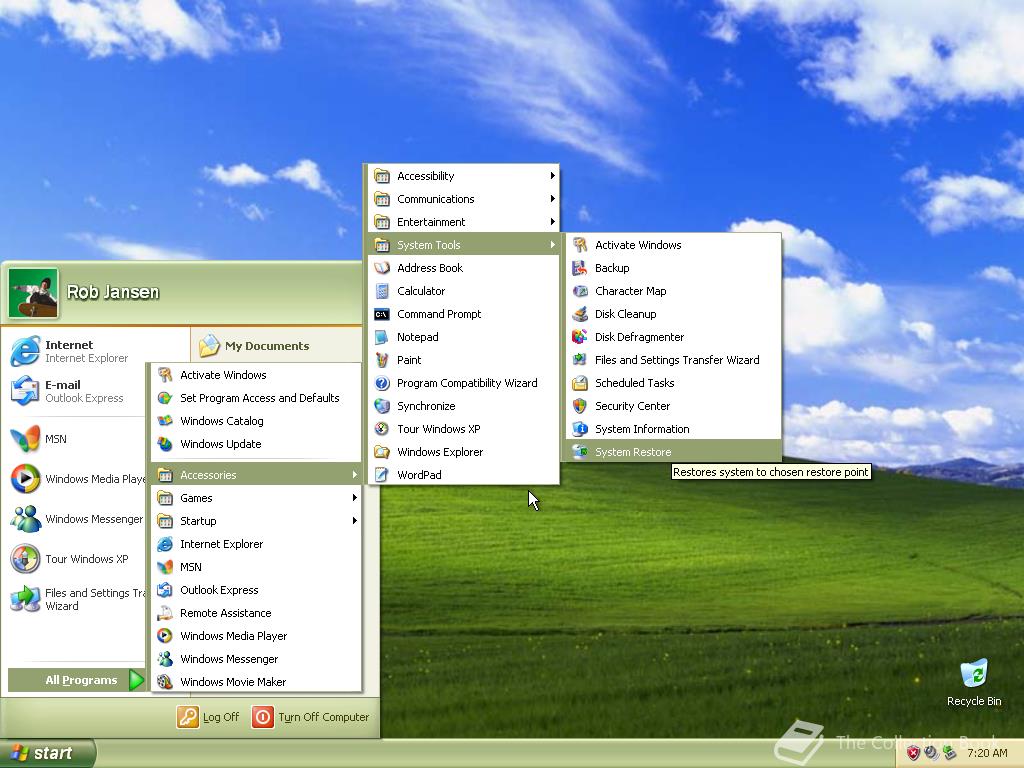Expand the Accessories folder
The height and width of the screenshot is (768, 1024).
click(256, 475)
